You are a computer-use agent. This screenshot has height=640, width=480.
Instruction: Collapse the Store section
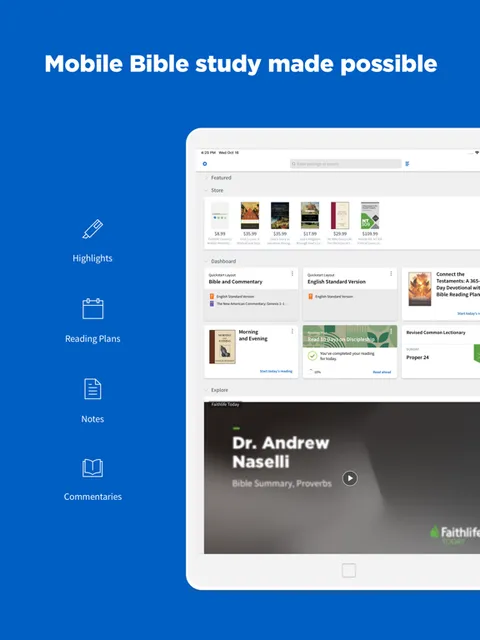coord(206,191)
